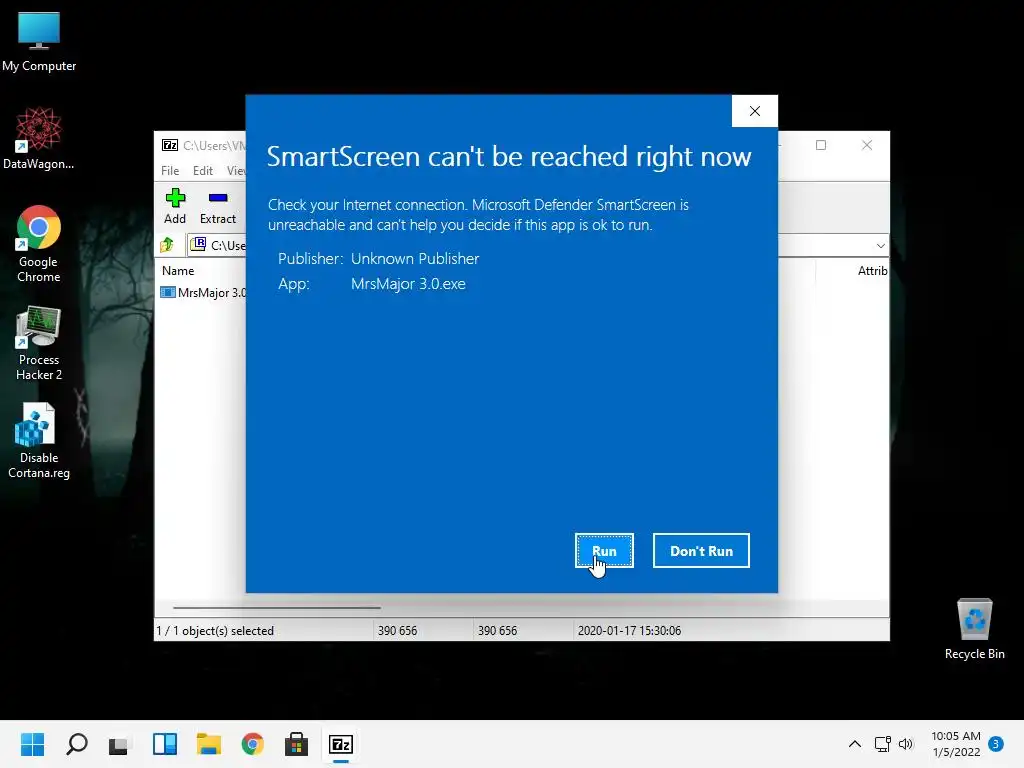The height and width of the screenshot is (768, 1024).
Task: Click the network tray icon
Action: pyautogui.click(x=883, y=744)
